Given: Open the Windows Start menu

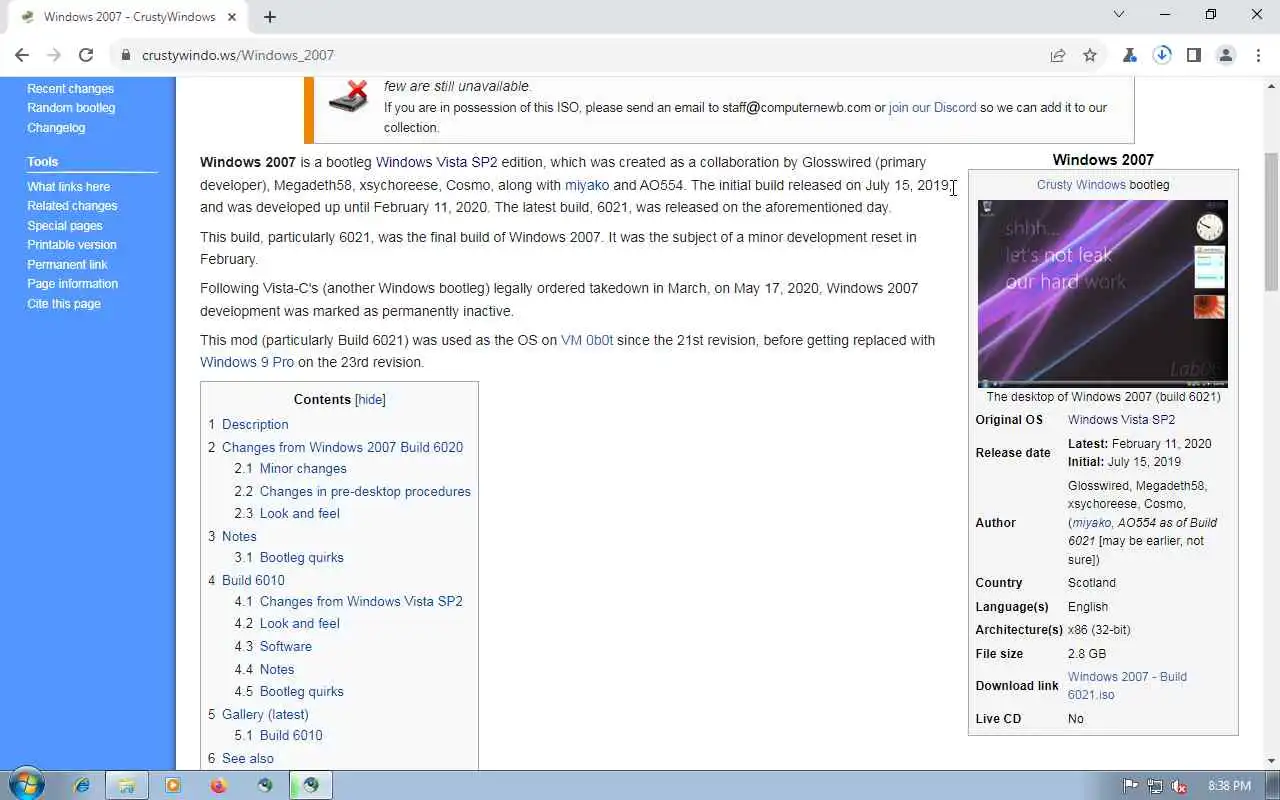Looking at the screenshot, I should [27, 785].
